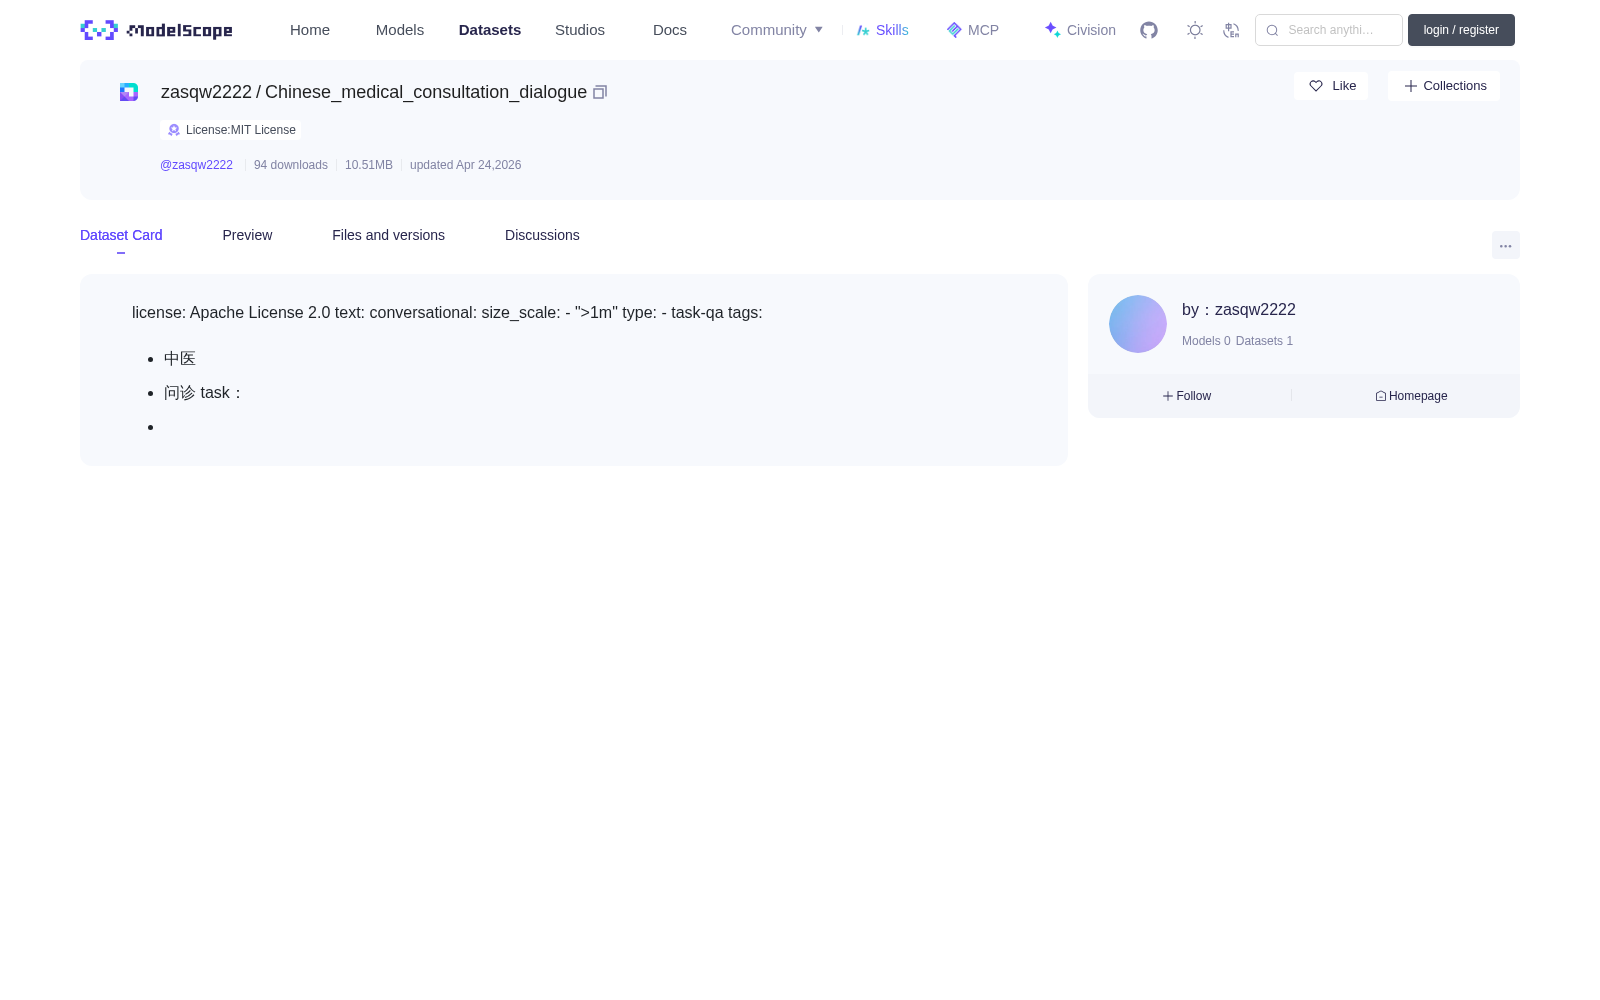Click the License:MIT License badge
This screenshot has width=1600, height=1000.
[231, 130]
